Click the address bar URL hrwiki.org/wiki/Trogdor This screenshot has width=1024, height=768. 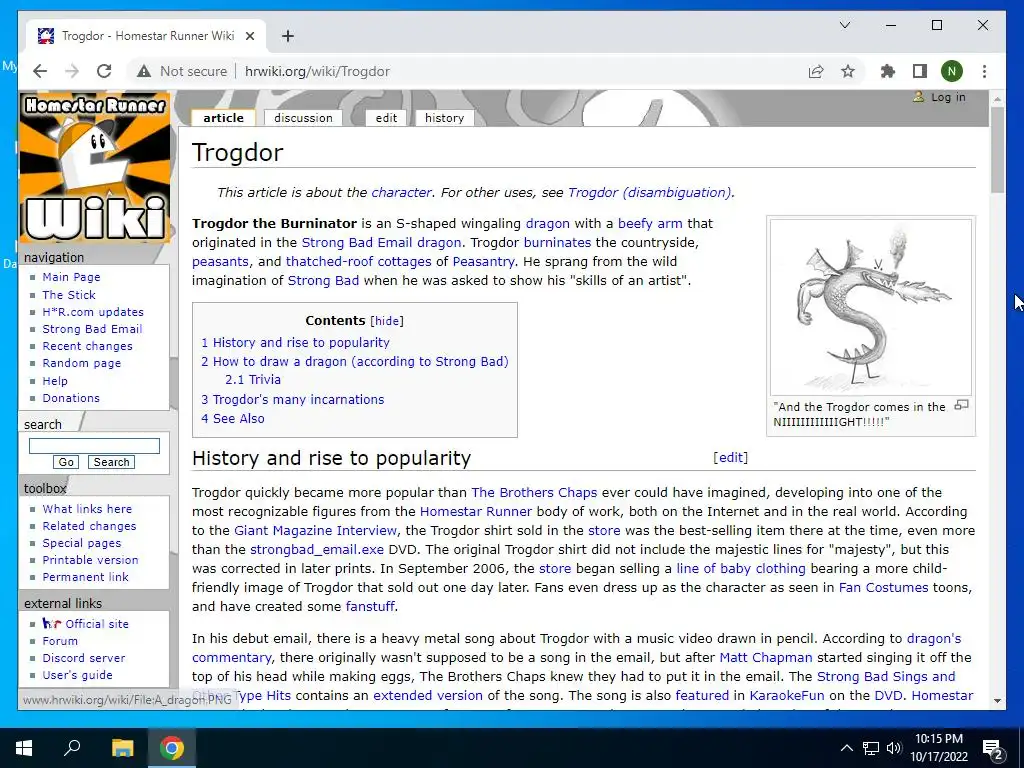click(317, 71)
